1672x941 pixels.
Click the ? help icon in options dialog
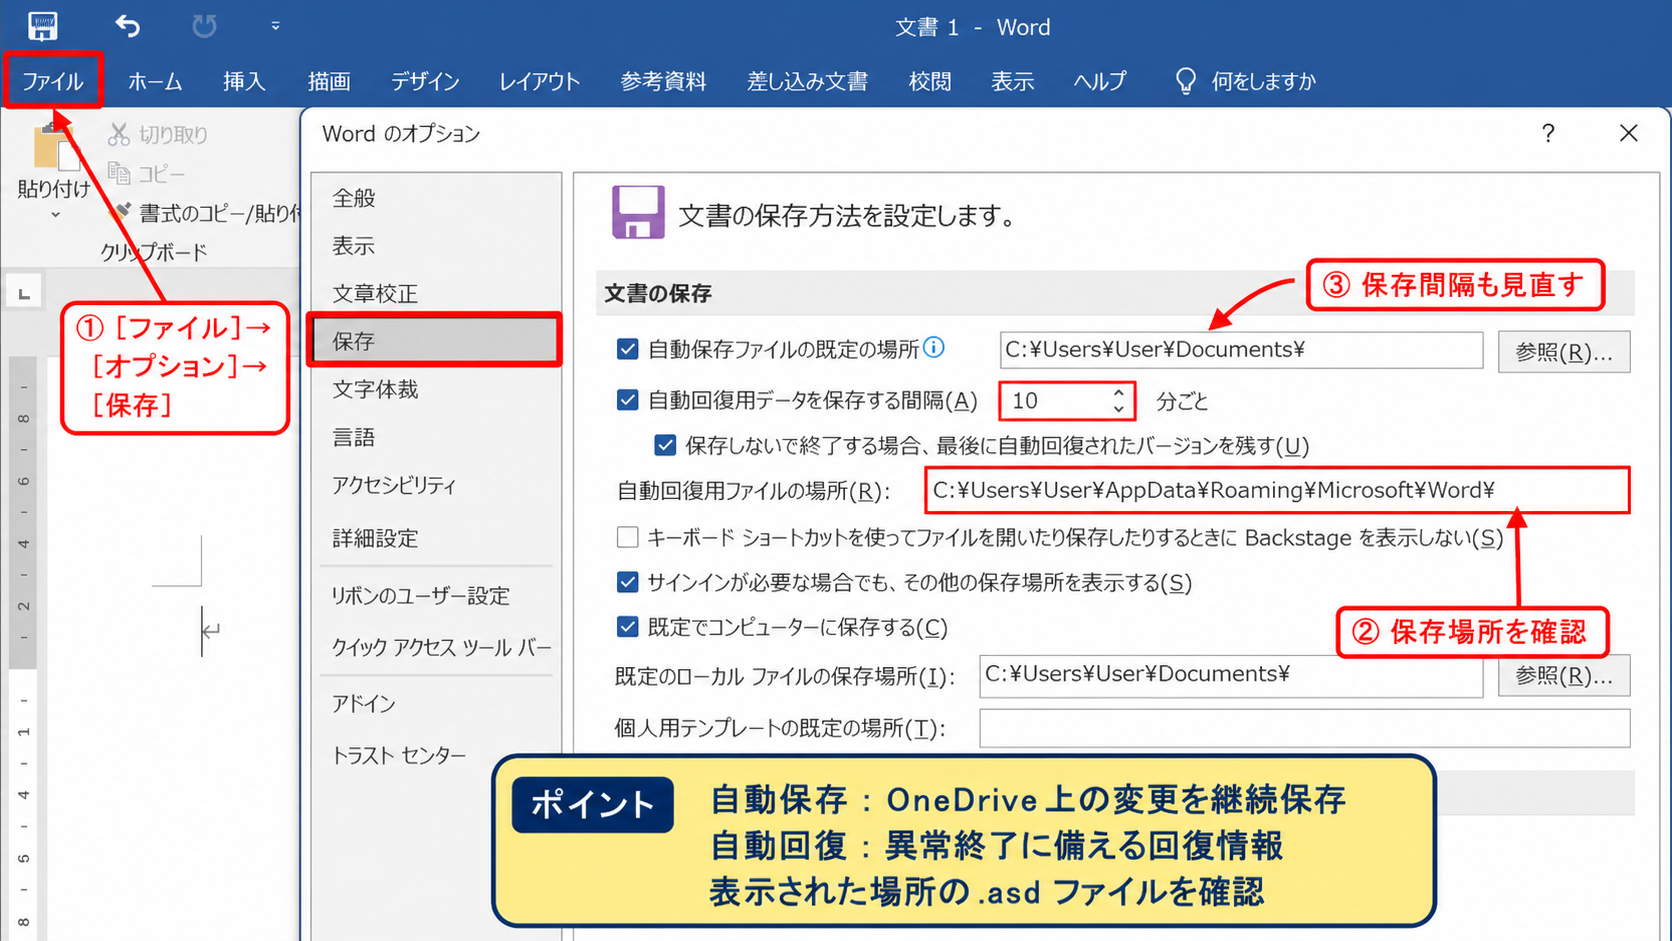pyautogui.click(x=1548, y=133)
